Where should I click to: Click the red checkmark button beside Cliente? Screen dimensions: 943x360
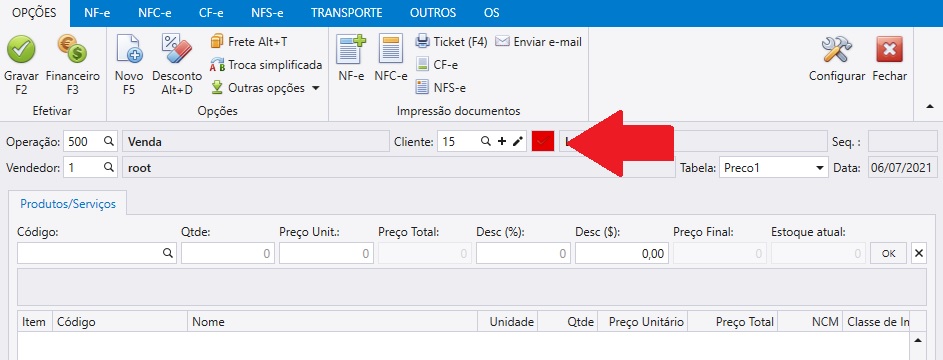pyautogui.click(x=543, y=142)
